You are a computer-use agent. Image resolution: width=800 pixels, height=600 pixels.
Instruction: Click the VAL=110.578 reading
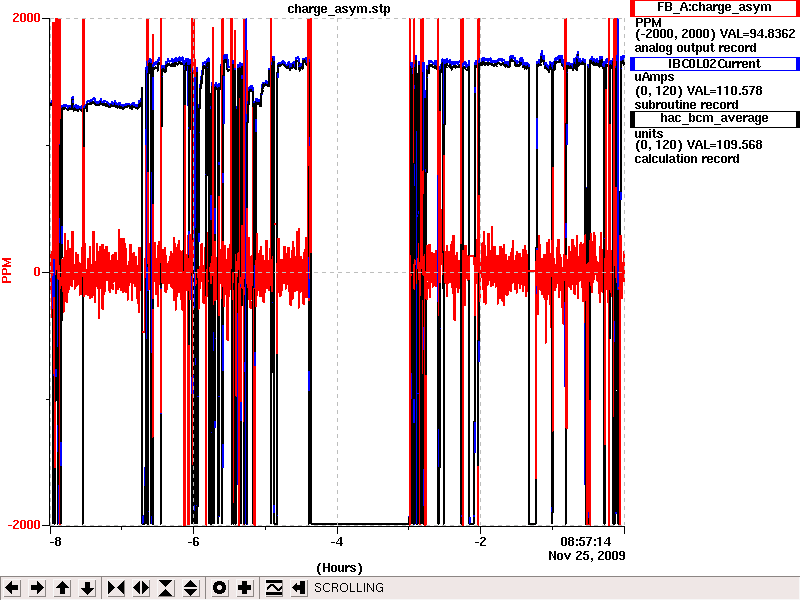[724, 91]
